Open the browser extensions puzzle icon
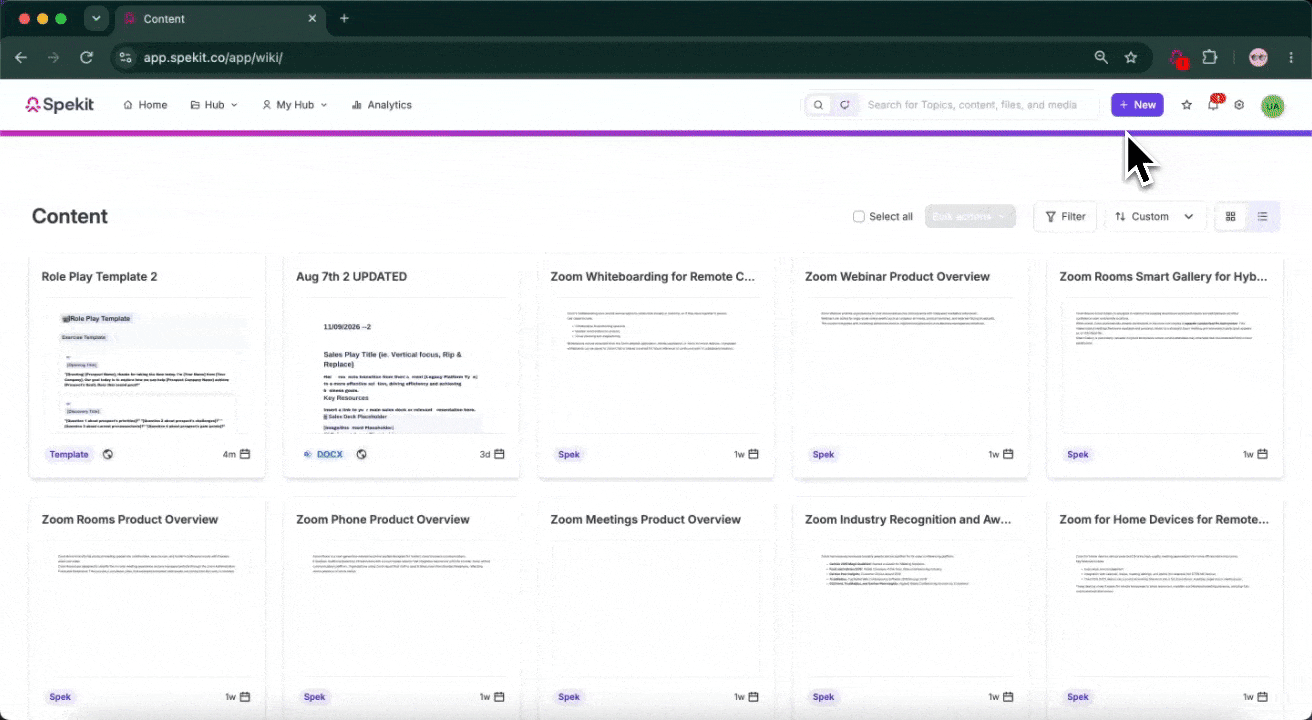Image resolution: width=1312 pixels, height=720 pixels. pos(1210,58)
